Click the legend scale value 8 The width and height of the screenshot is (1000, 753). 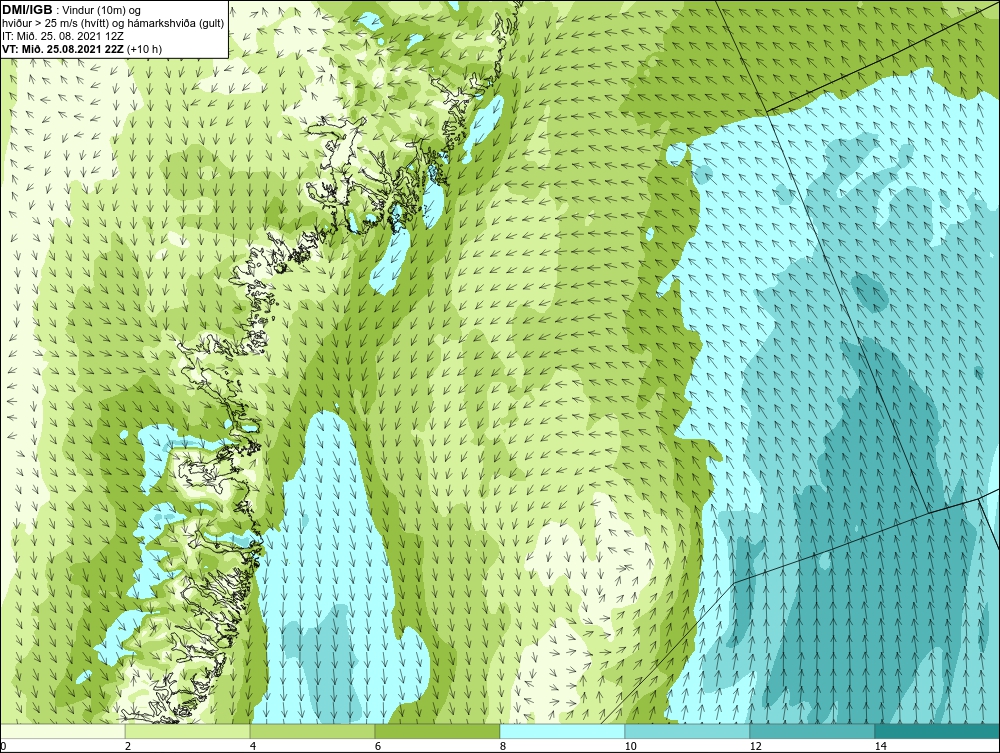click(x=503, y=746)
